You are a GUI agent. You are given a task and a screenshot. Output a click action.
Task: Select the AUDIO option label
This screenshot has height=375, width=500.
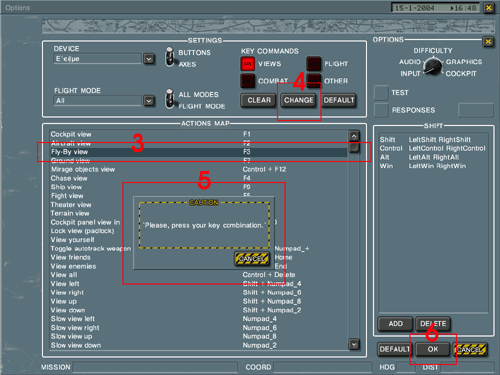tap(410, 62)
